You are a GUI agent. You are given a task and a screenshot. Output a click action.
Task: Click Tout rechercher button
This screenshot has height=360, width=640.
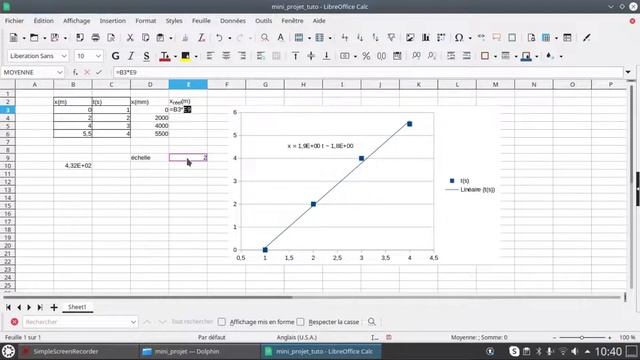pos(192,322)
